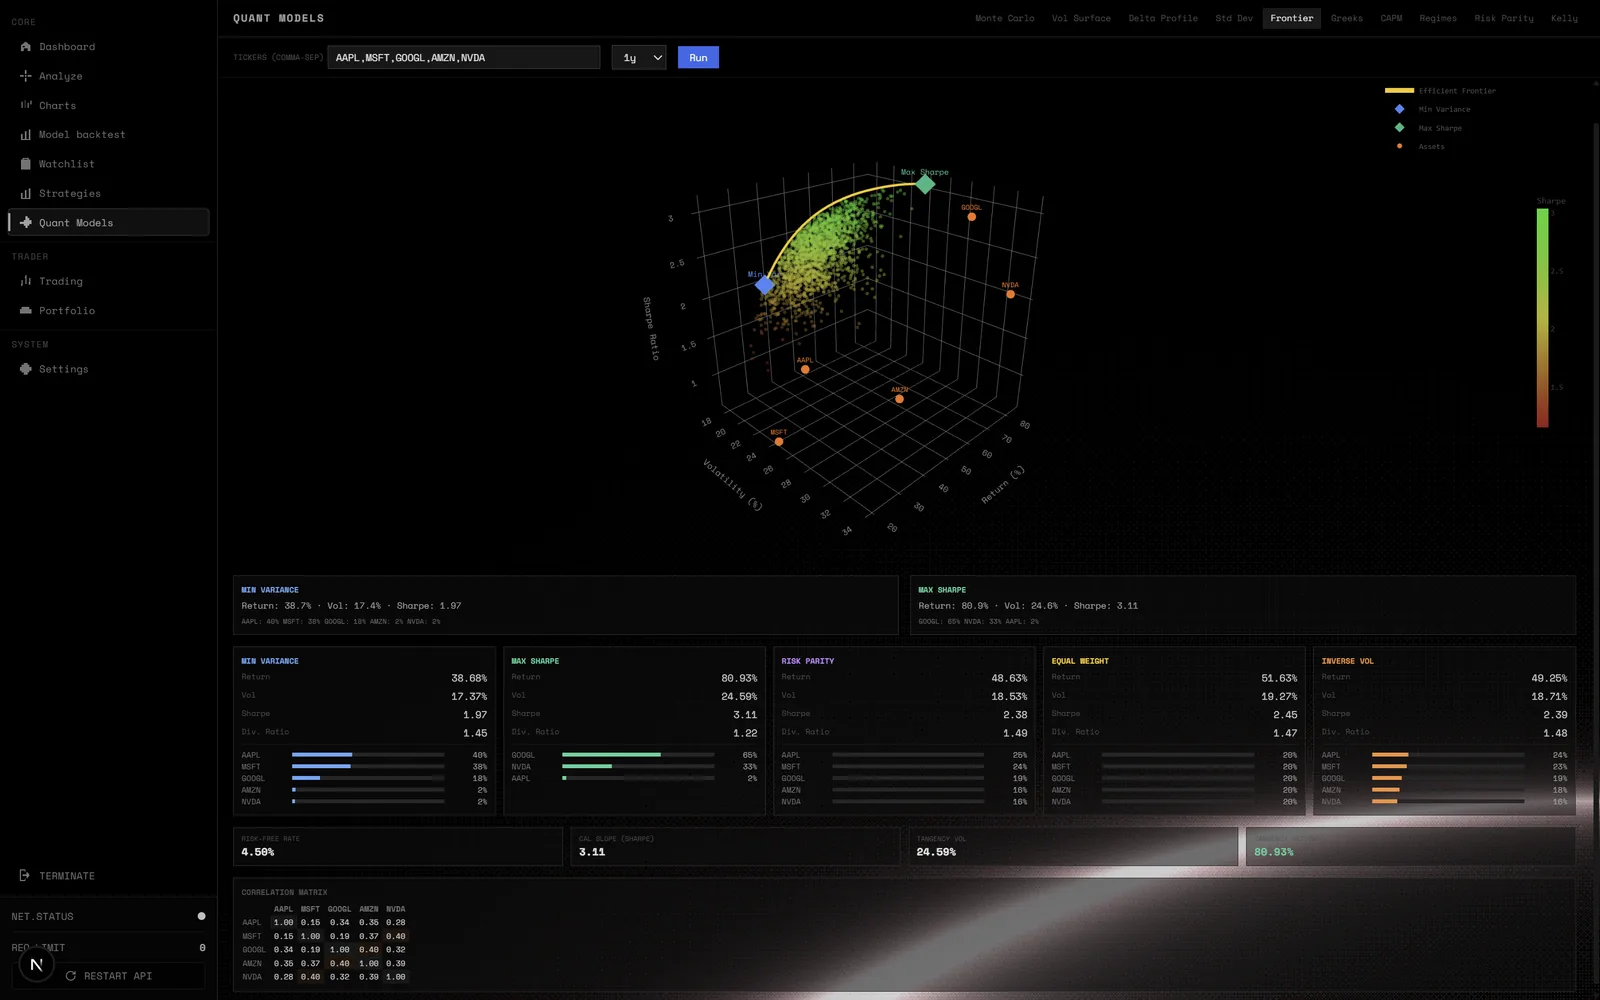Select the GOOGL asset point on the chart
This screenshot has height=1000, width=1600.
[x=971, y=216]
